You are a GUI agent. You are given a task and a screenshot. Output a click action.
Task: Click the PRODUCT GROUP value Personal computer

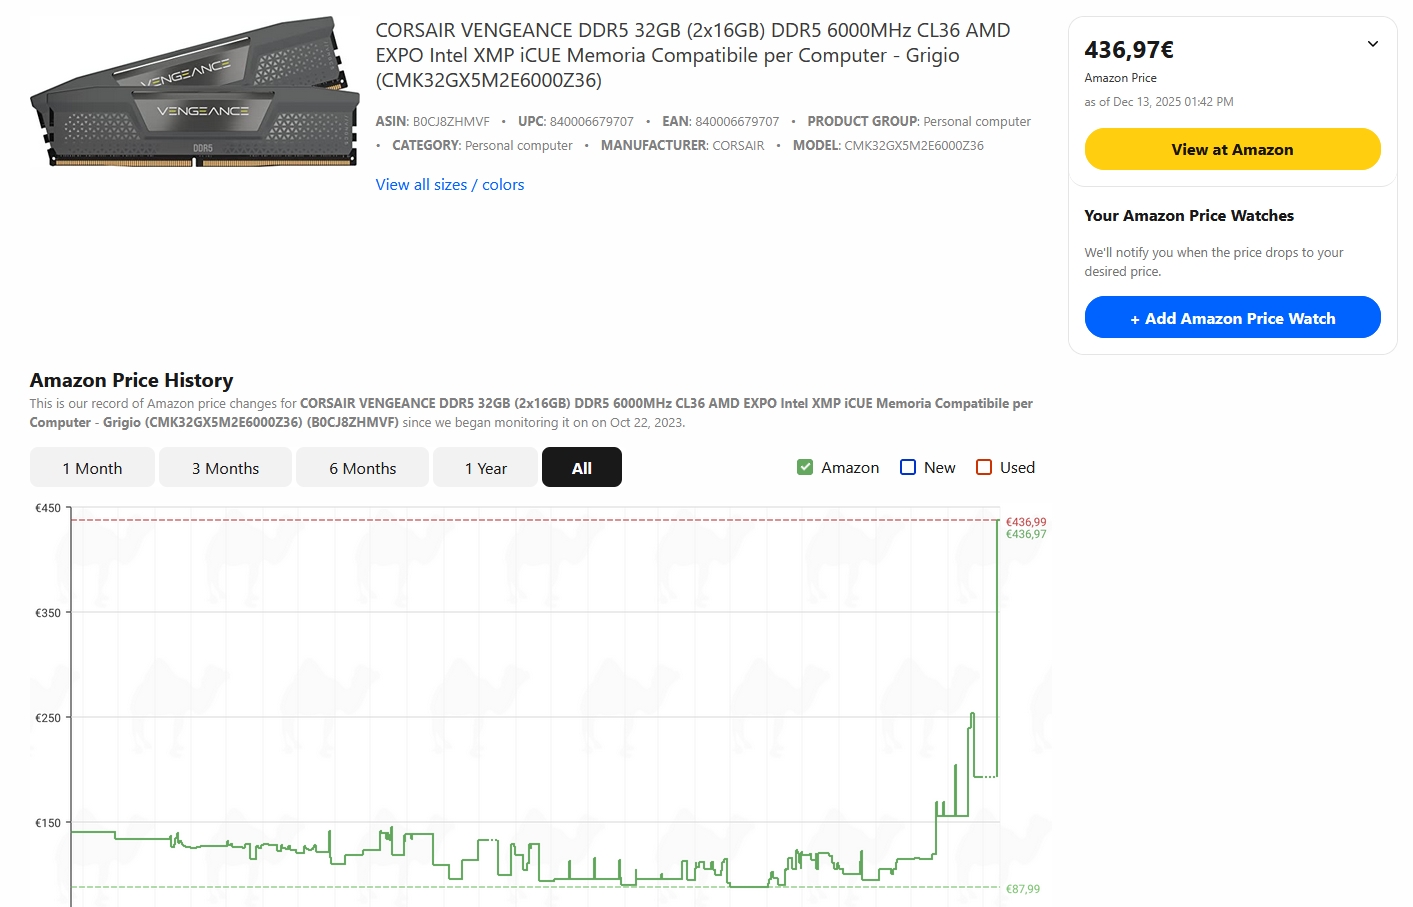click(x=977, y=122)
